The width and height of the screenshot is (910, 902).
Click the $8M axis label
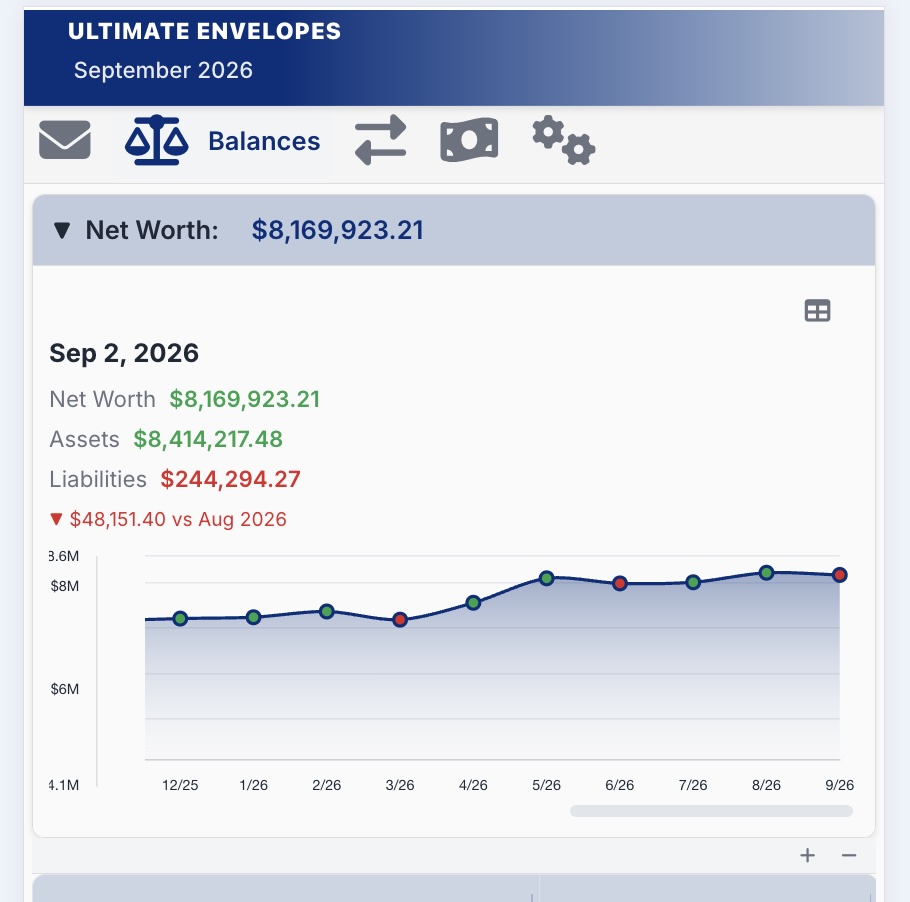(x=64, y=586)
